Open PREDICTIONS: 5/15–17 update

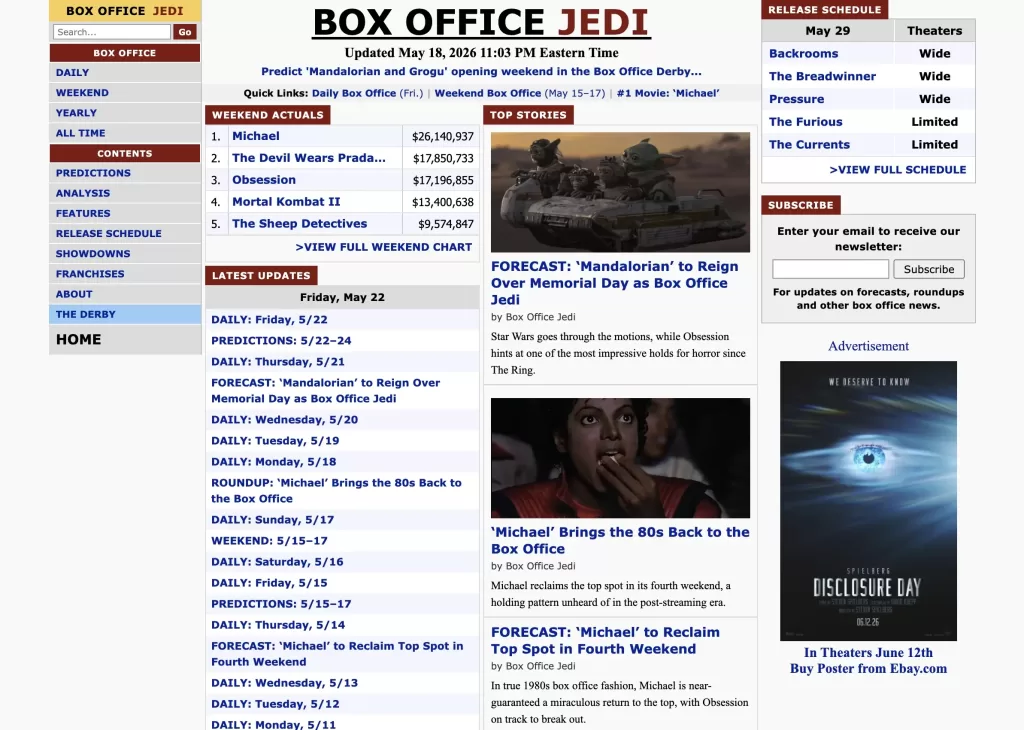(281, 604)
